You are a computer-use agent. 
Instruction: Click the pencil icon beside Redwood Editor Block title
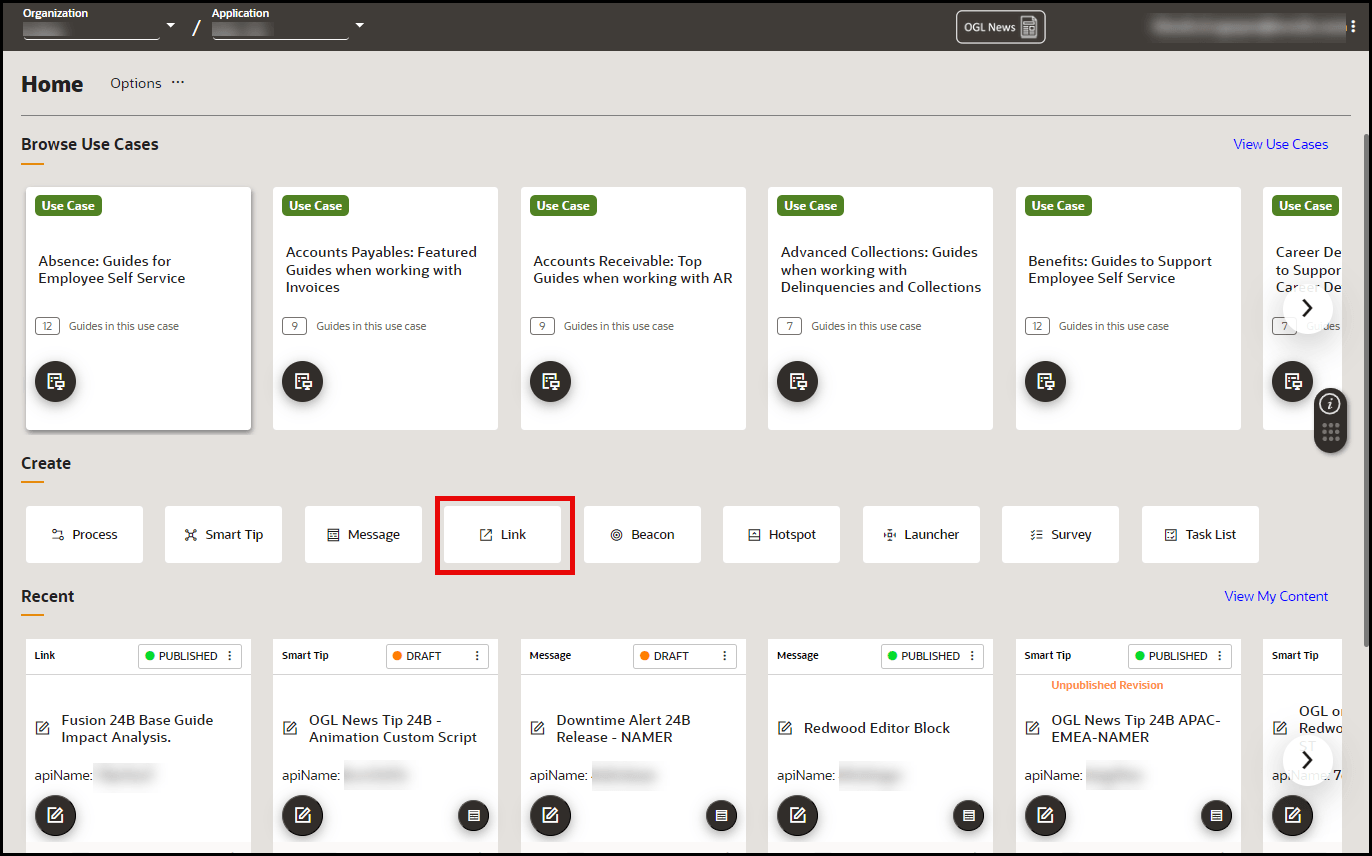pyautogui.click(x=785, y=728)
